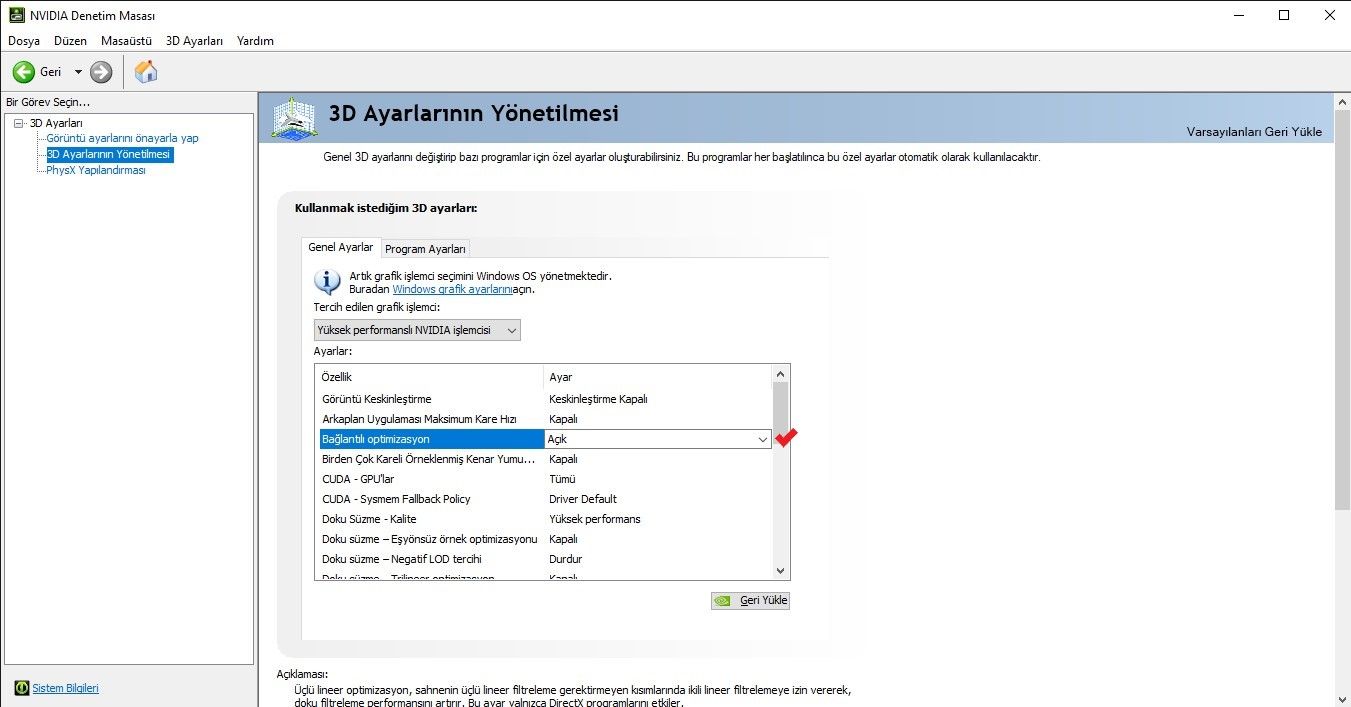
Task: Click the main panel scroll up arrow
Action: tap(1342, 101)
